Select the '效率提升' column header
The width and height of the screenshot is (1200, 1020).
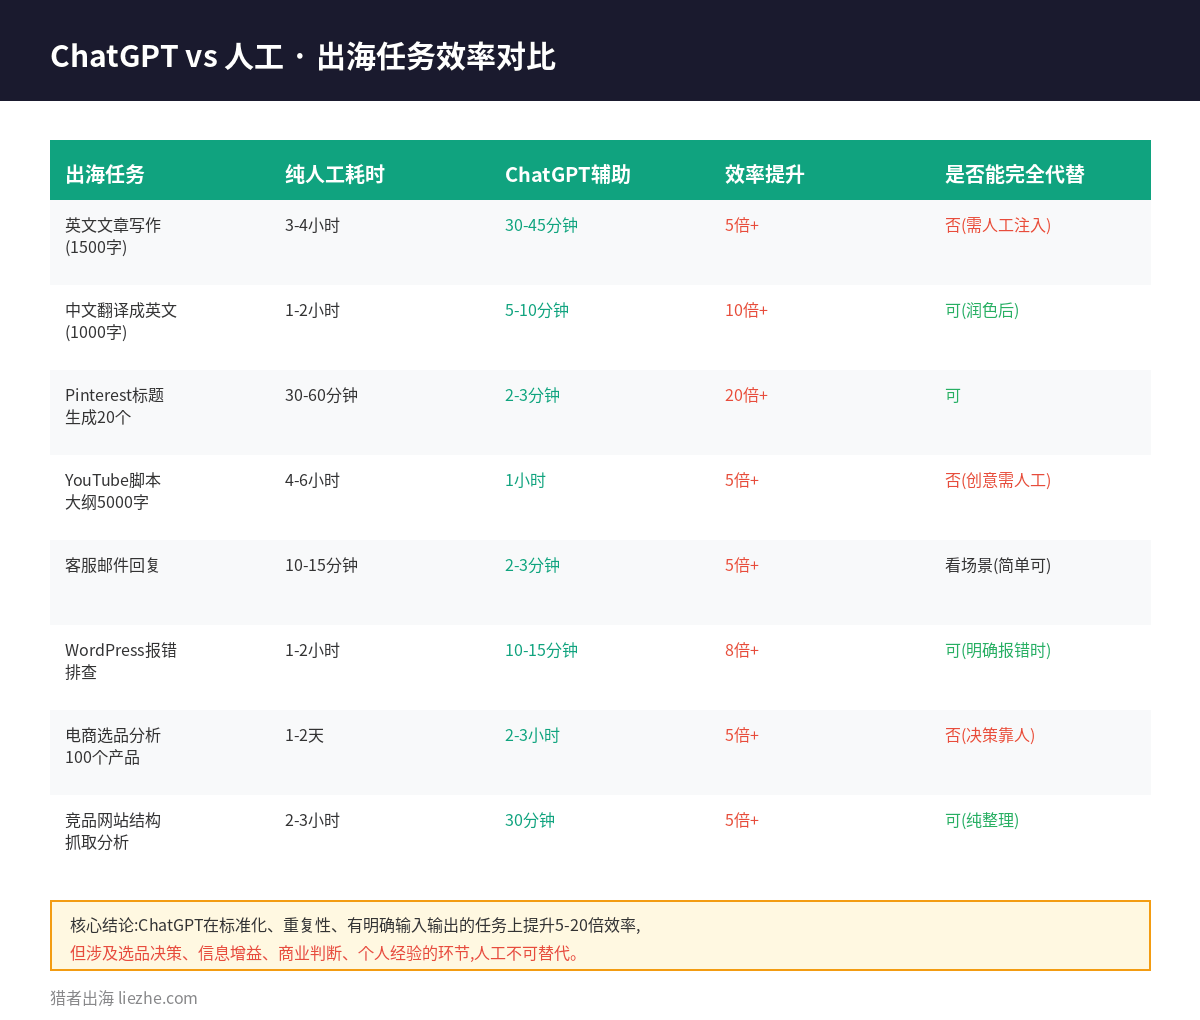765,174
